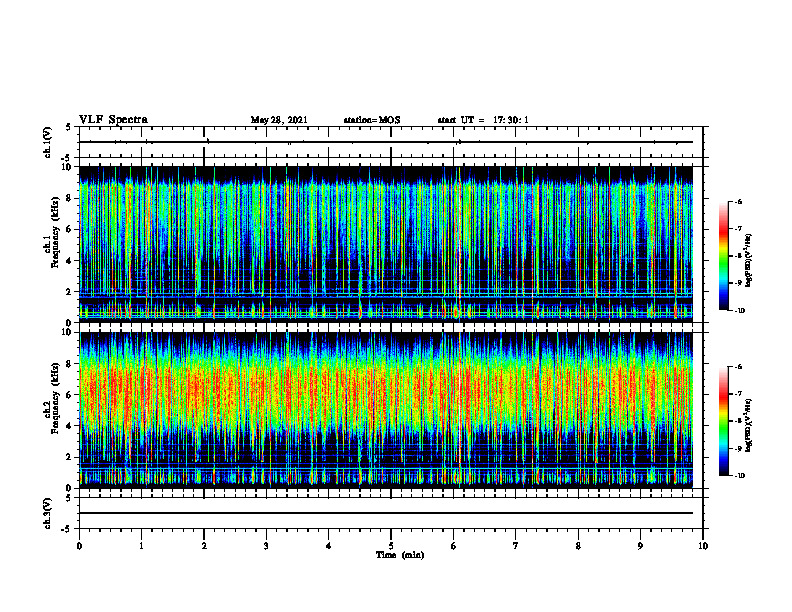This screenshot has height=612, width=792.
Task: Click the ch.3 voltage waveform trace
Action: click(x=386, y=513)
